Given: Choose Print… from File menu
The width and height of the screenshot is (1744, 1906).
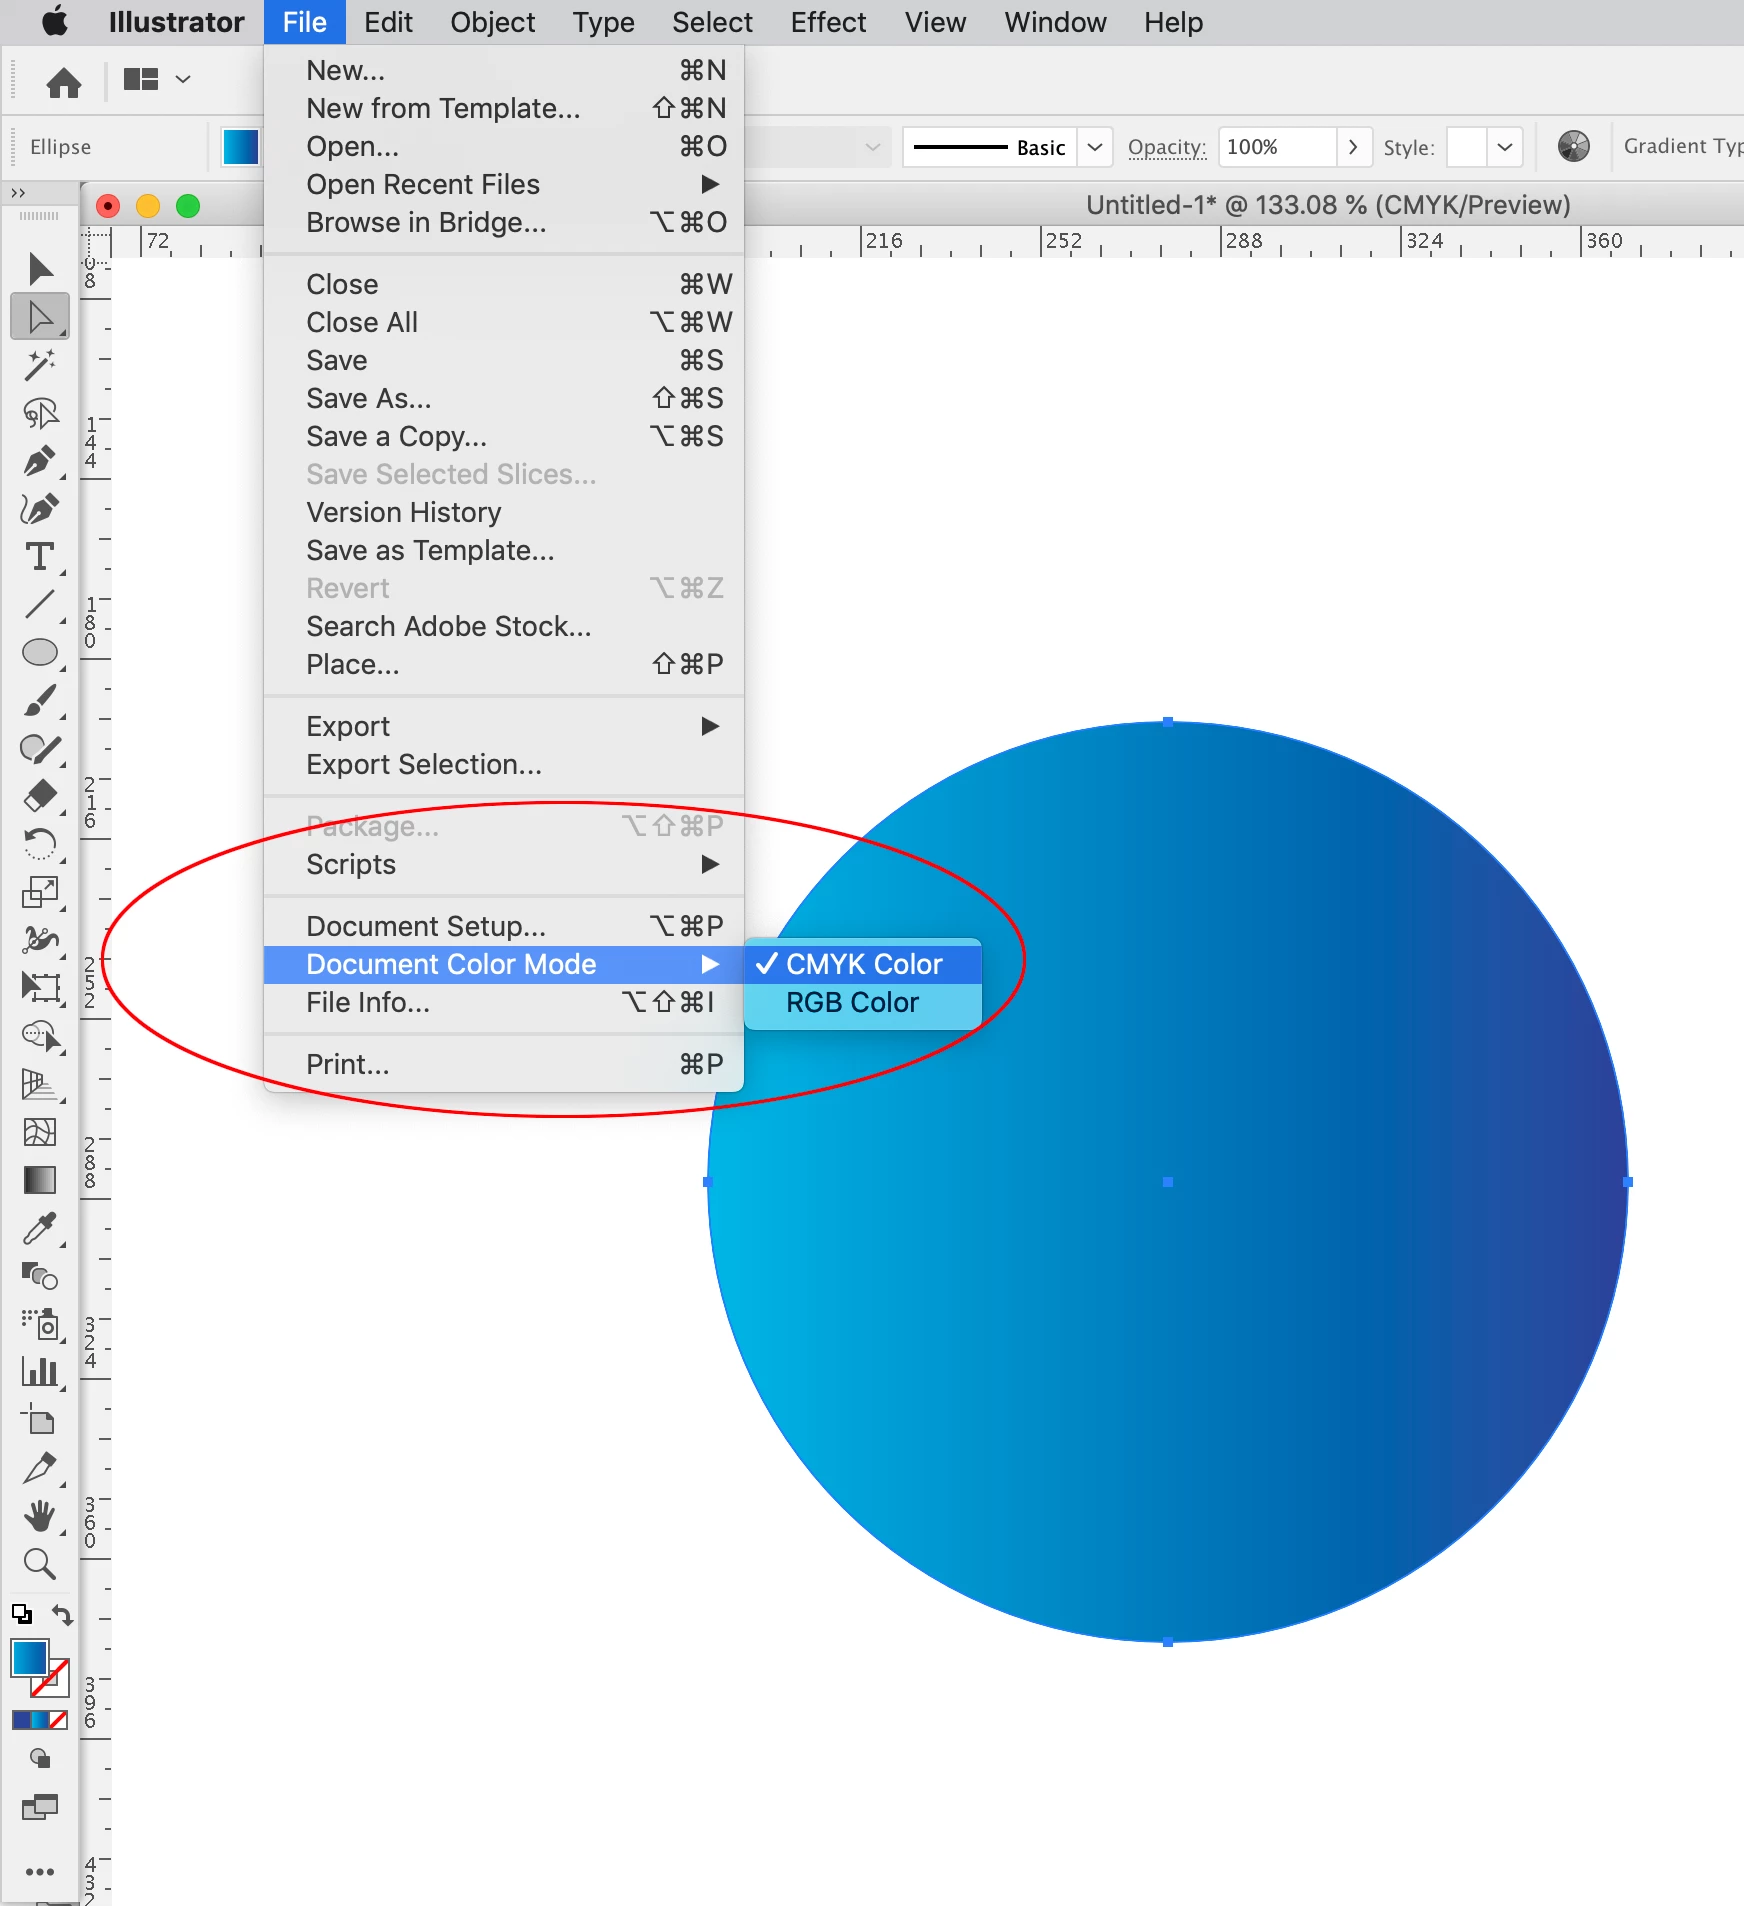Looking at the screenshot, I should coord(504,1064).
